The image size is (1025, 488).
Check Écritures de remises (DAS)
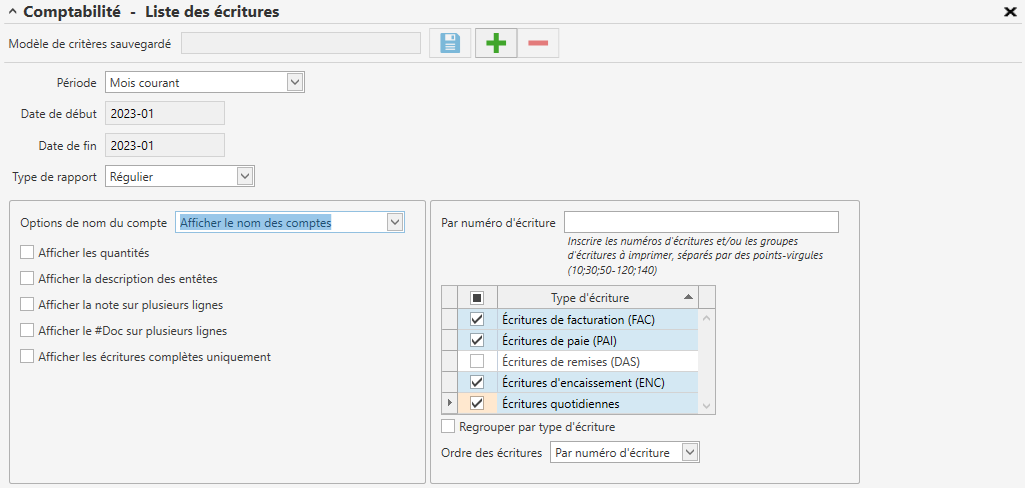pyautogui.click(x=477, y=361)
